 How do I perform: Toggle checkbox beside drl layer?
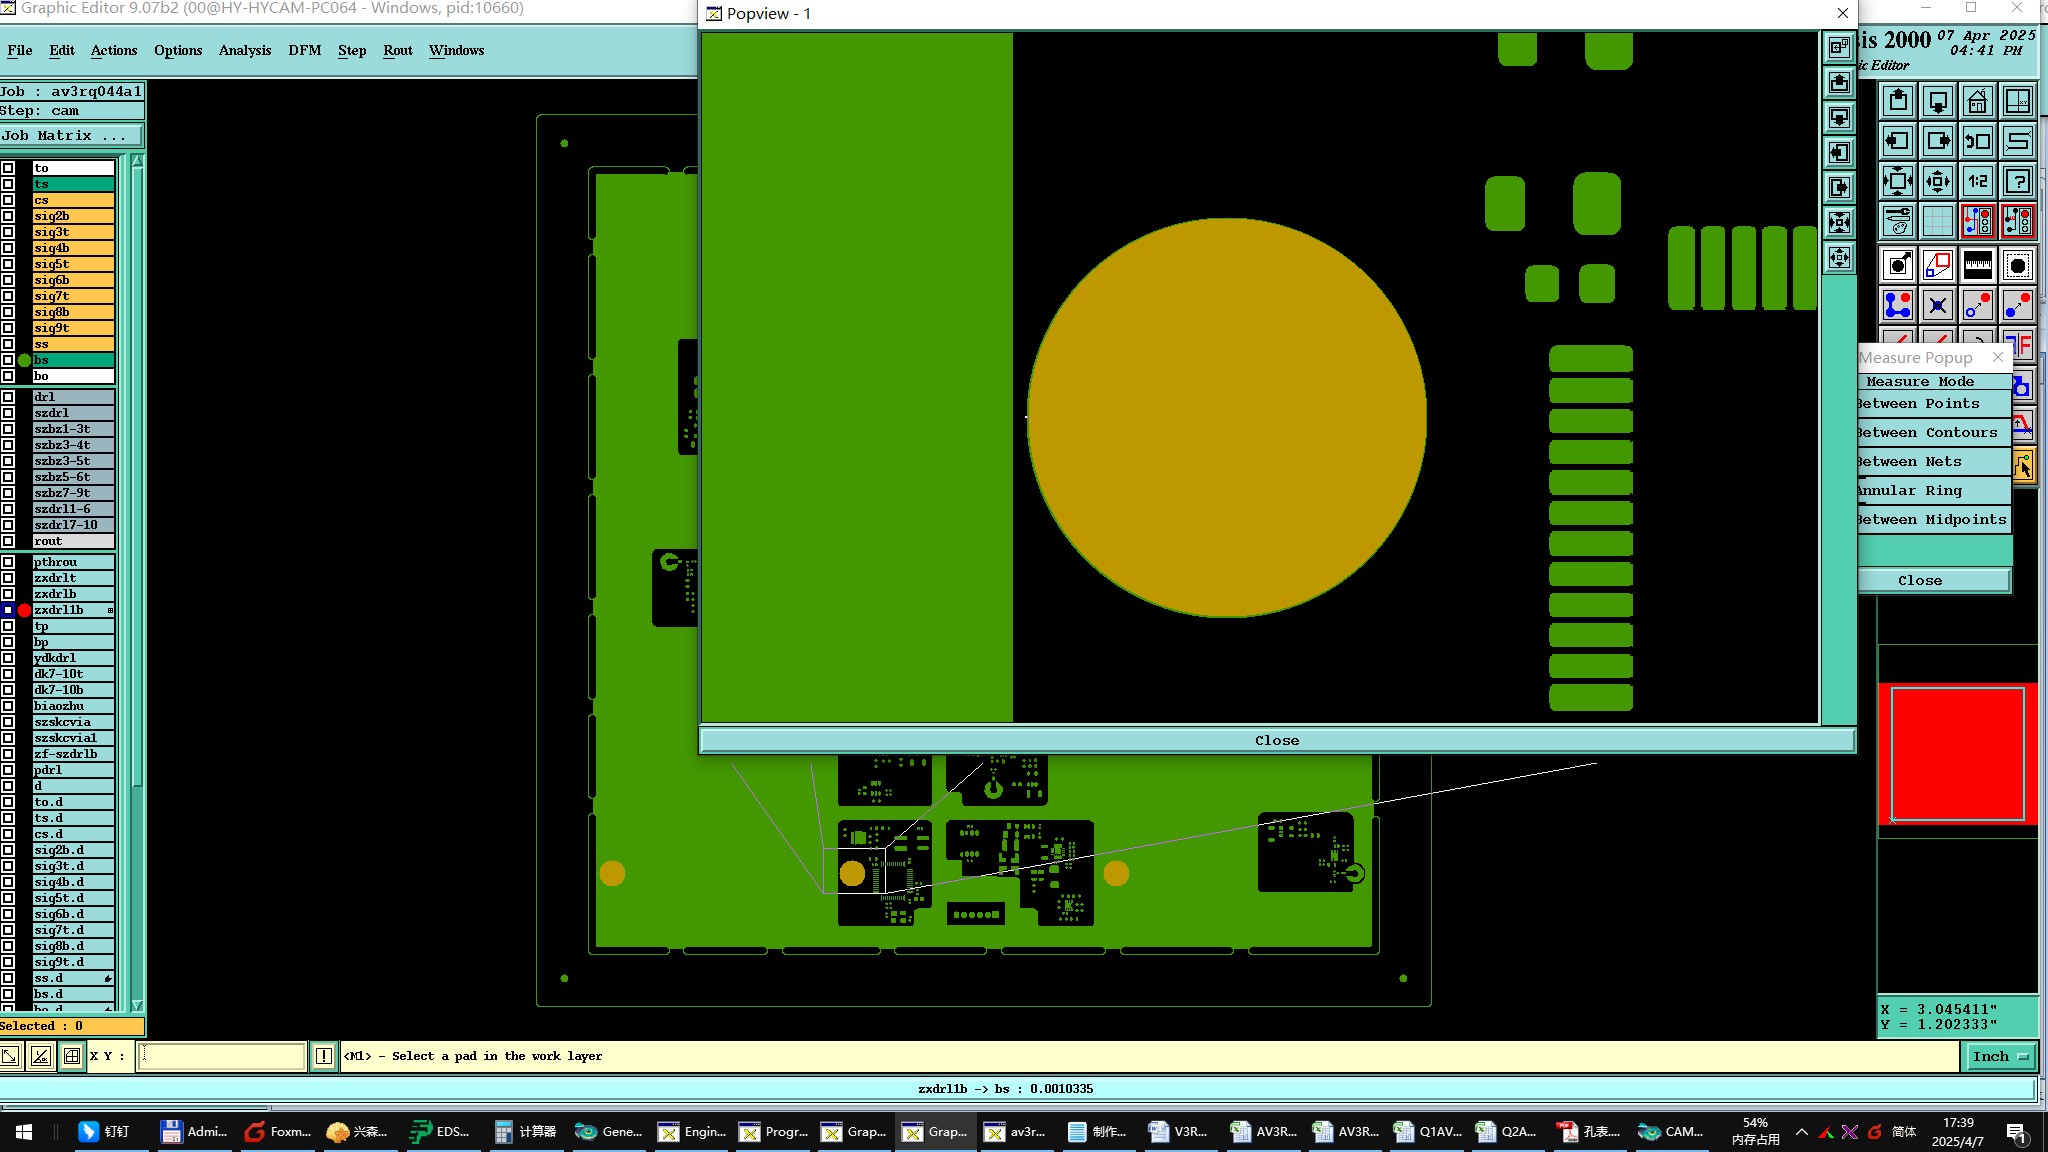[8, 397]
